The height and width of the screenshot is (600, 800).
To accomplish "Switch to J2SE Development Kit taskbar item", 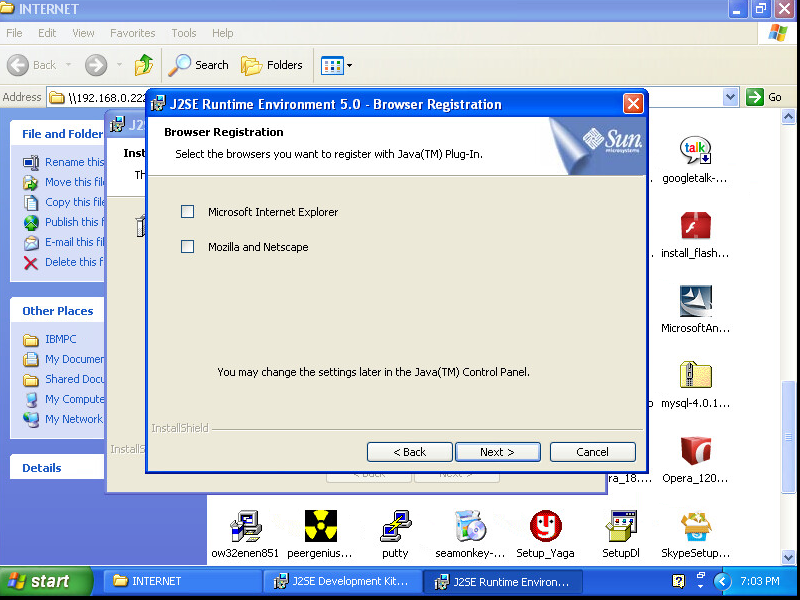I will click(340, 581).
